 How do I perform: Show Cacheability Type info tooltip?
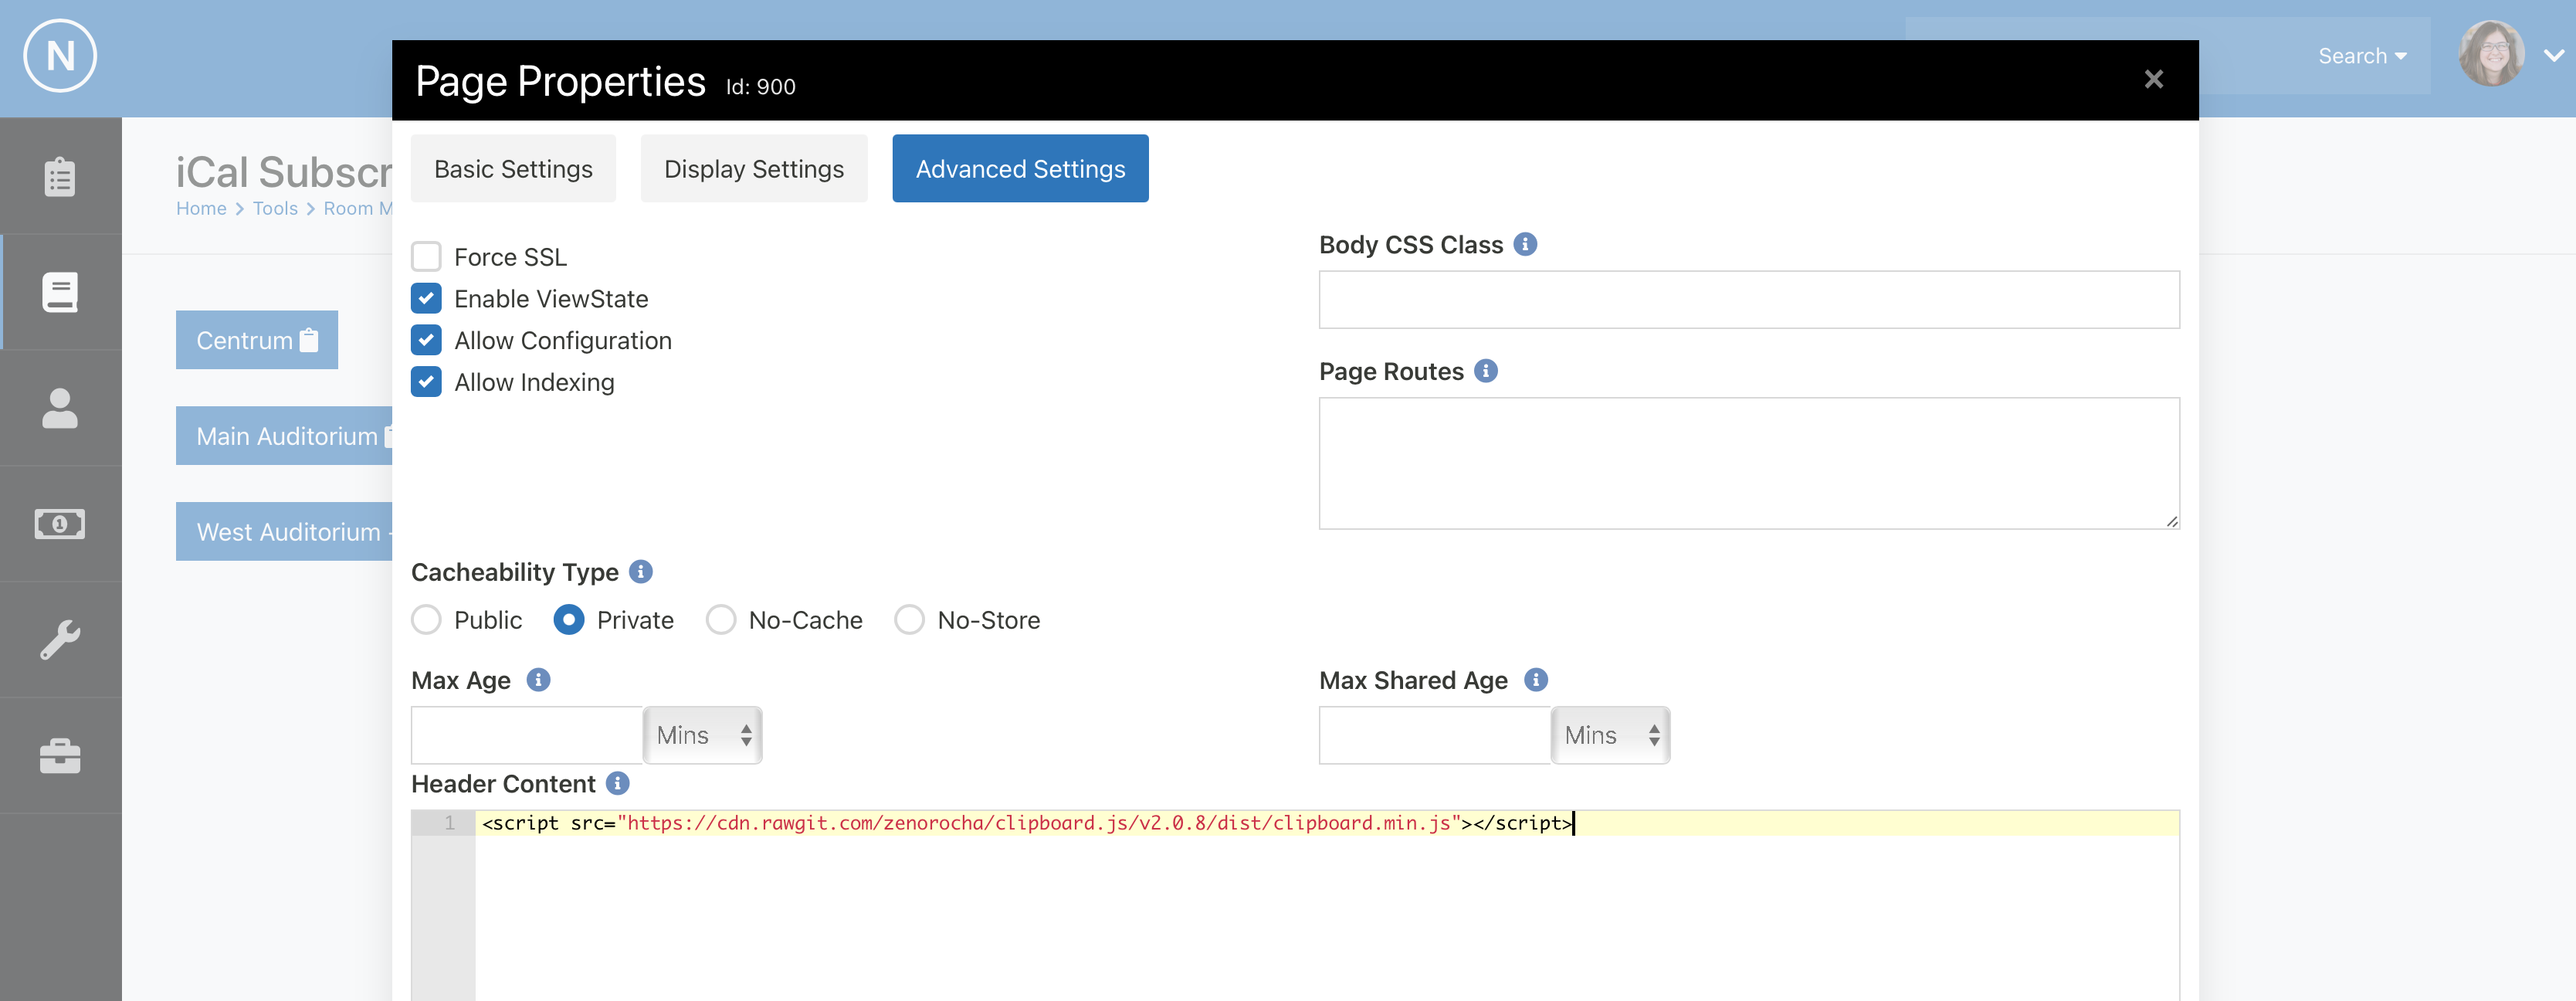641,572
